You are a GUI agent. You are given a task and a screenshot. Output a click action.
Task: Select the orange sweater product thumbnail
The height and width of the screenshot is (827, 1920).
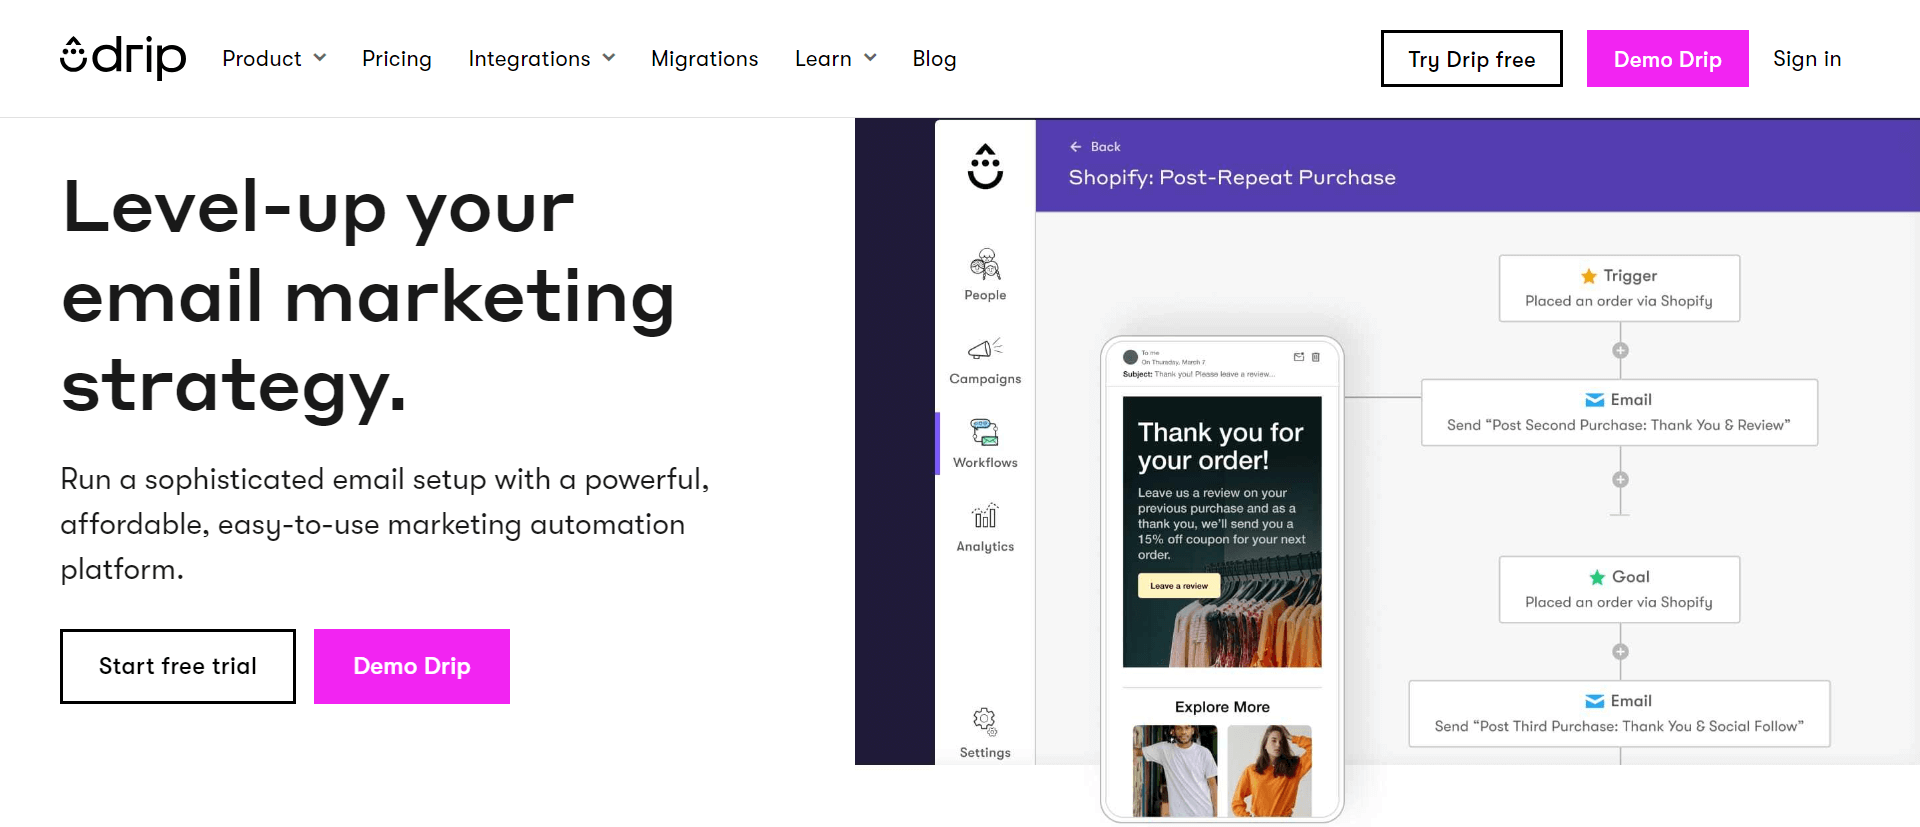[x=1270, y=771]
